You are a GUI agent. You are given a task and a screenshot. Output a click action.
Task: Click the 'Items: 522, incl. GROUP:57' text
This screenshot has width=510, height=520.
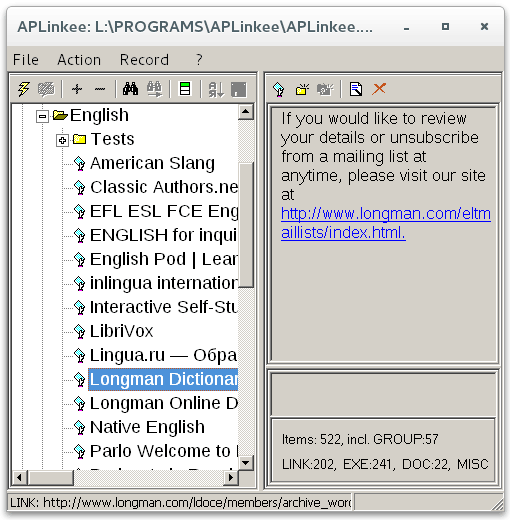click(360, 439)
